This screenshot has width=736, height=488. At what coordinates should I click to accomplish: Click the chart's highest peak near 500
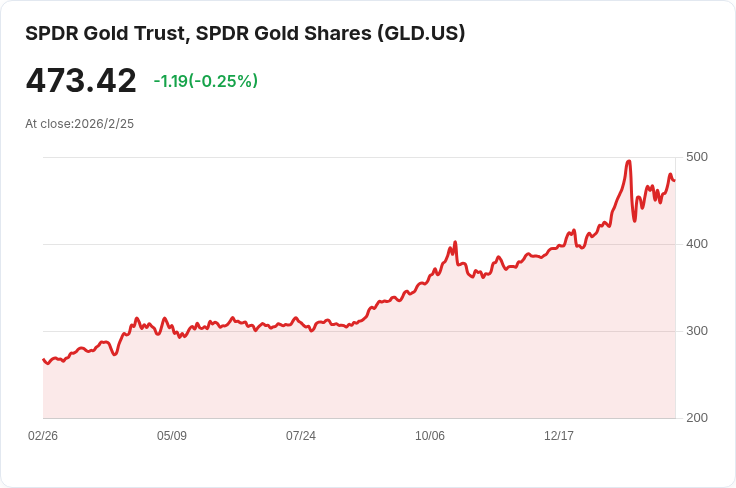(x=628, y=161)
